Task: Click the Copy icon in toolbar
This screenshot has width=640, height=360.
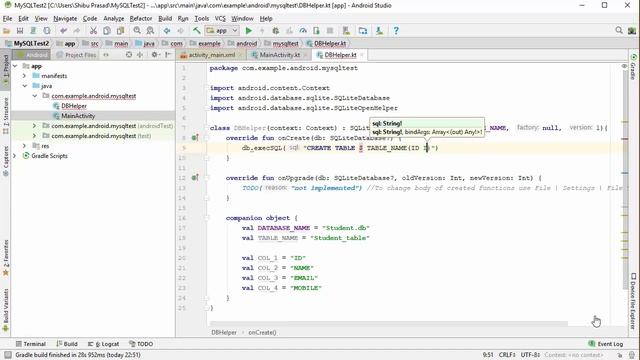Action: [107, 31]
